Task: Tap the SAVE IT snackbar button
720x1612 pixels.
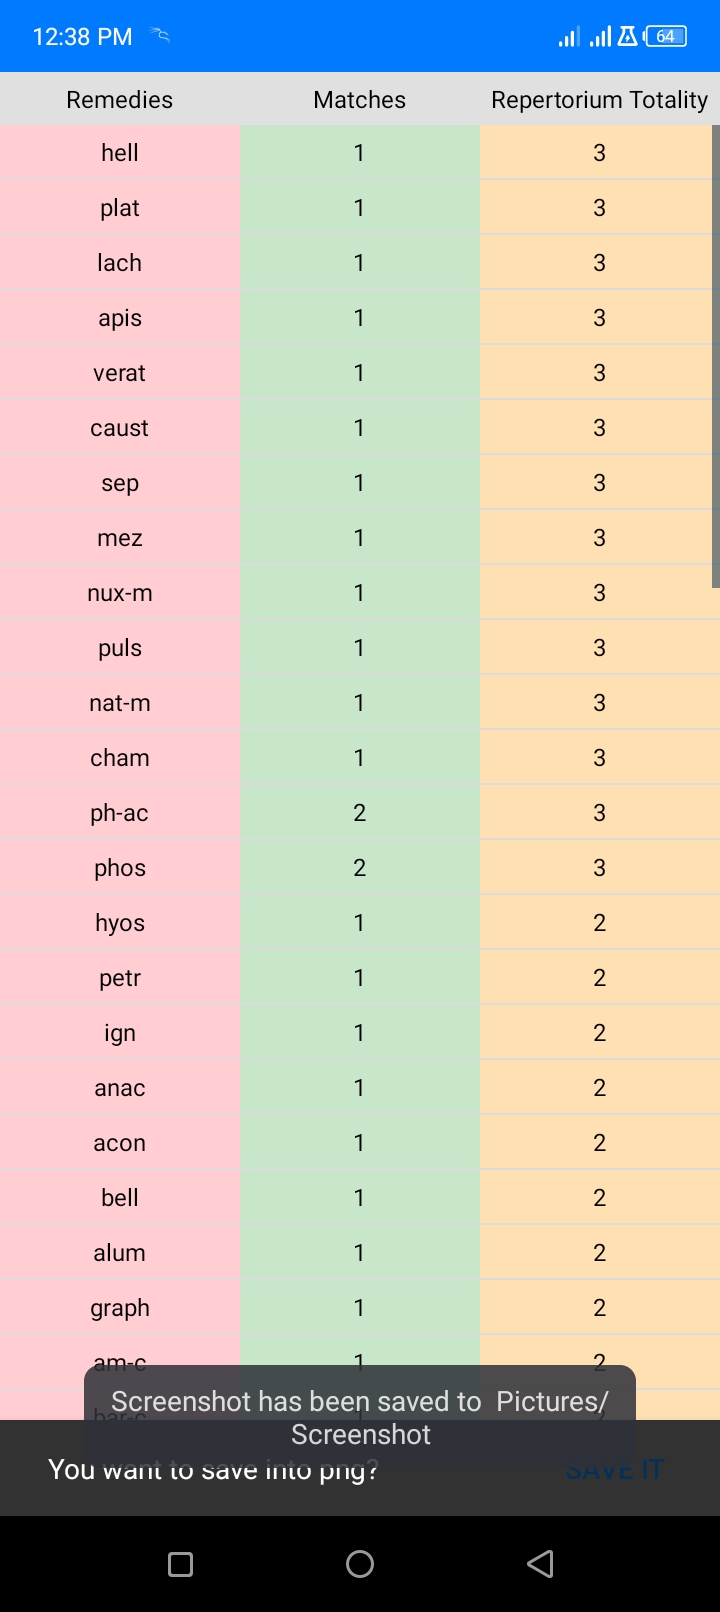Action: pos(614,1470)
